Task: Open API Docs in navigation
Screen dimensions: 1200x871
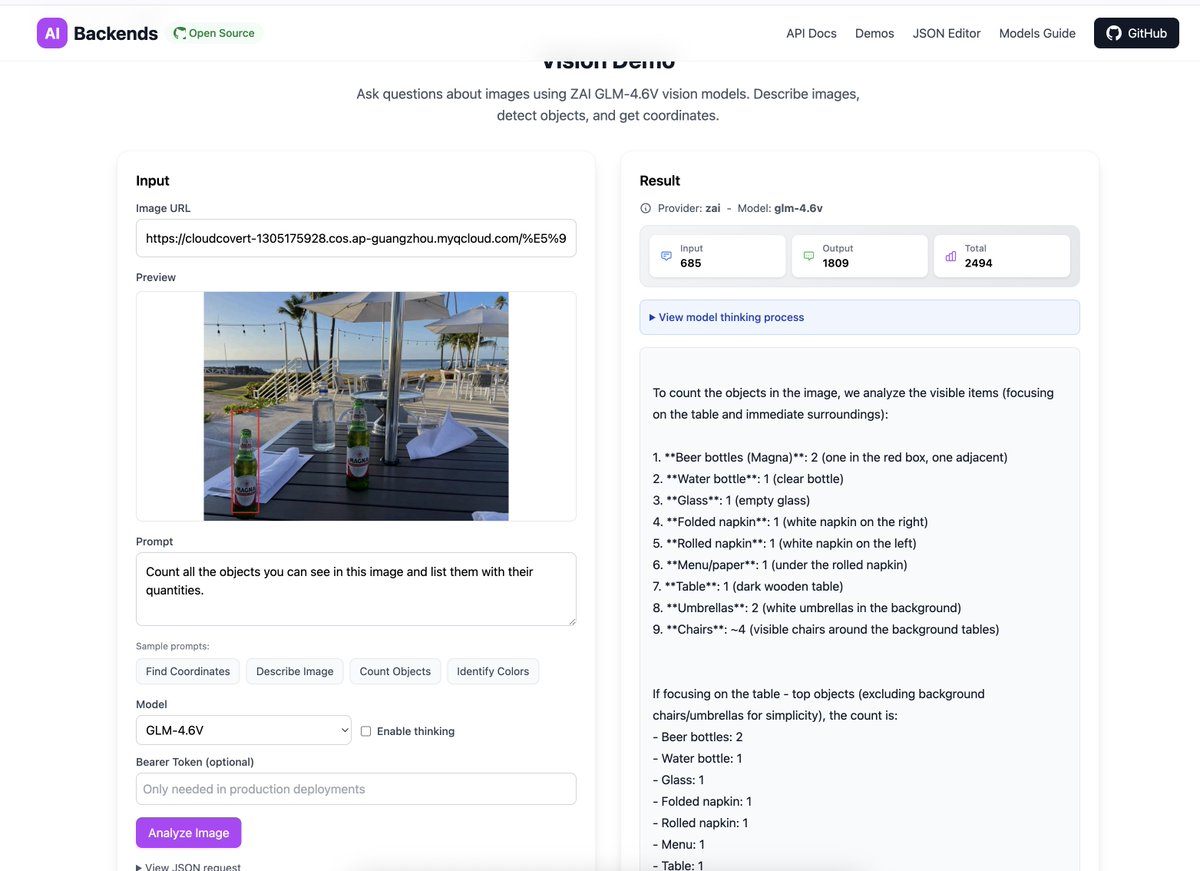Action: (x=811, y=33)
